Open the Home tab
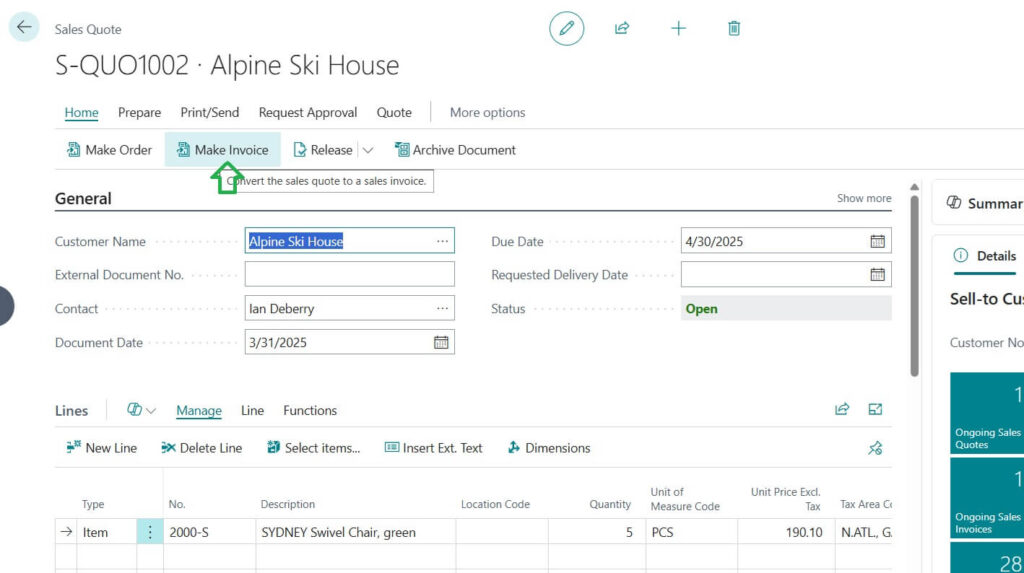The image size is (1024, 573). point(81,112)
